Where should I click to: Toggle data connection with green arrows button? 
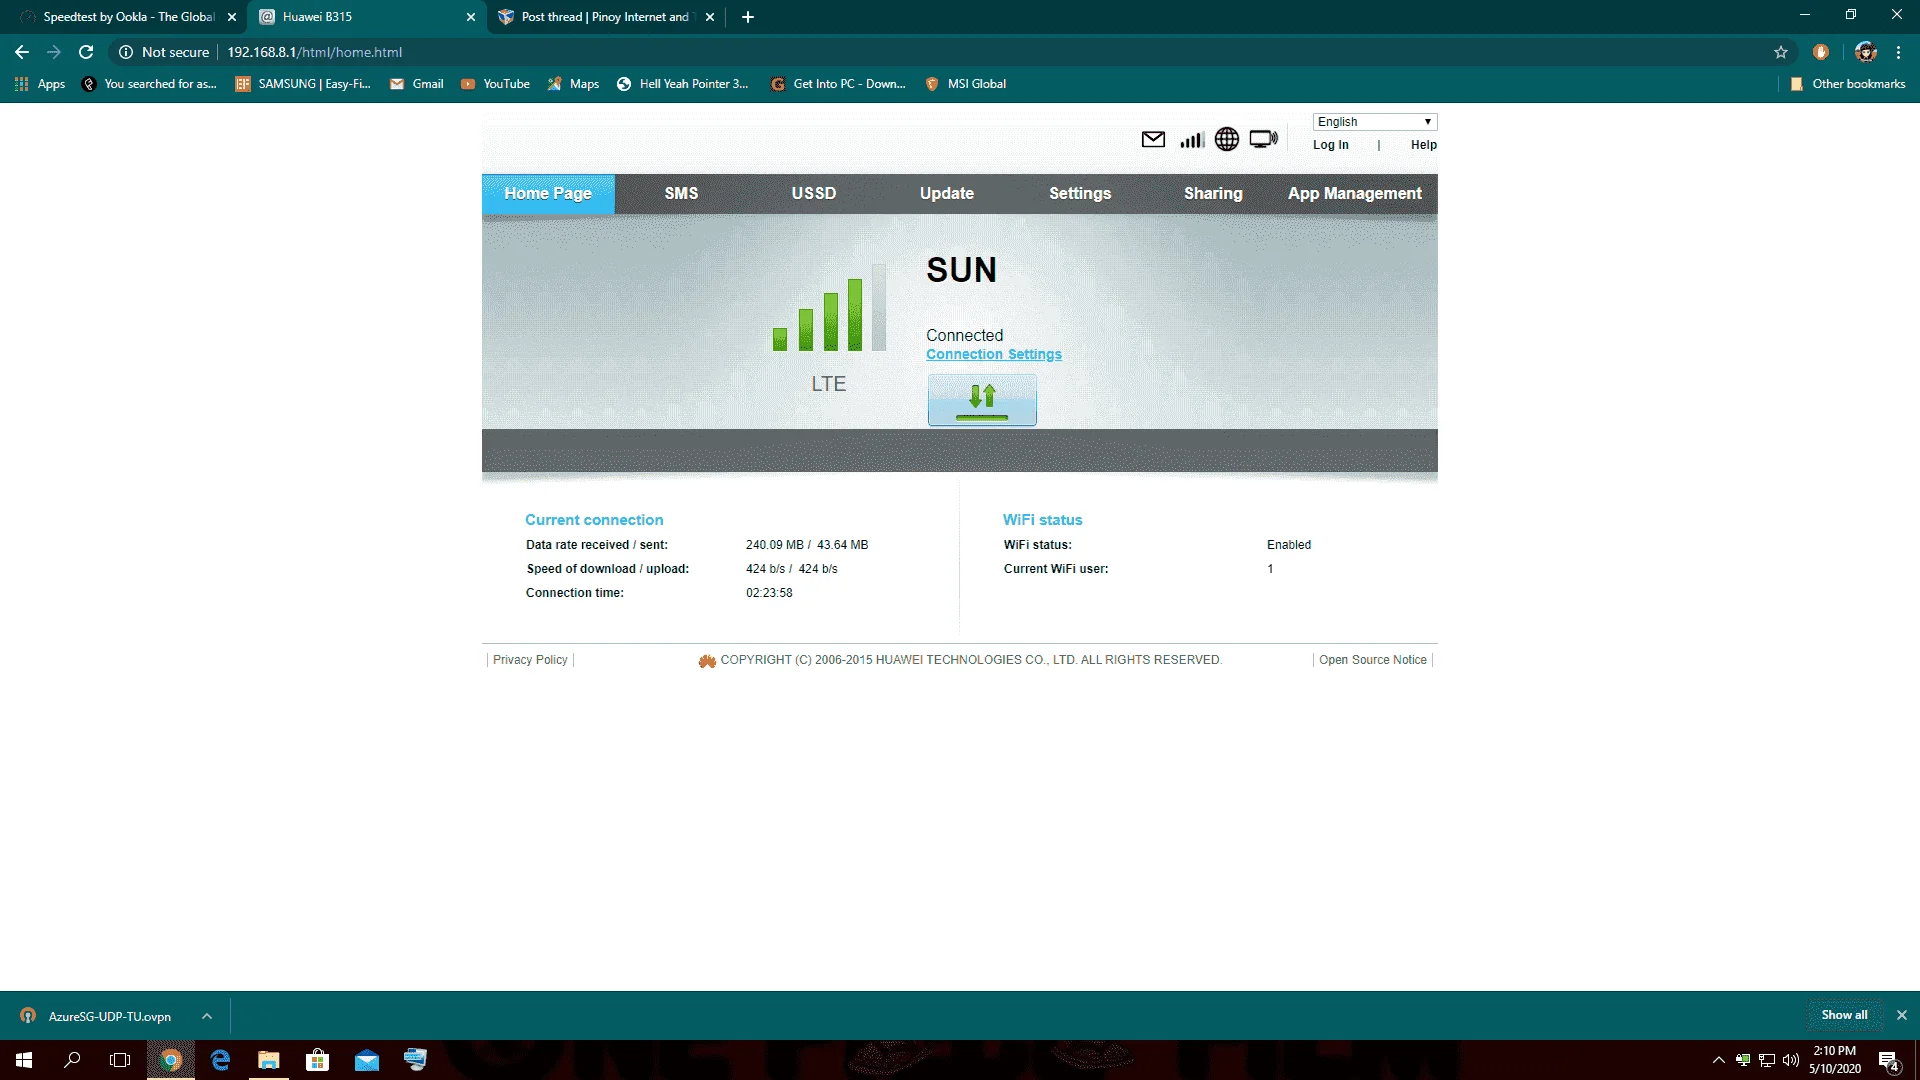[x=982, y=400]
